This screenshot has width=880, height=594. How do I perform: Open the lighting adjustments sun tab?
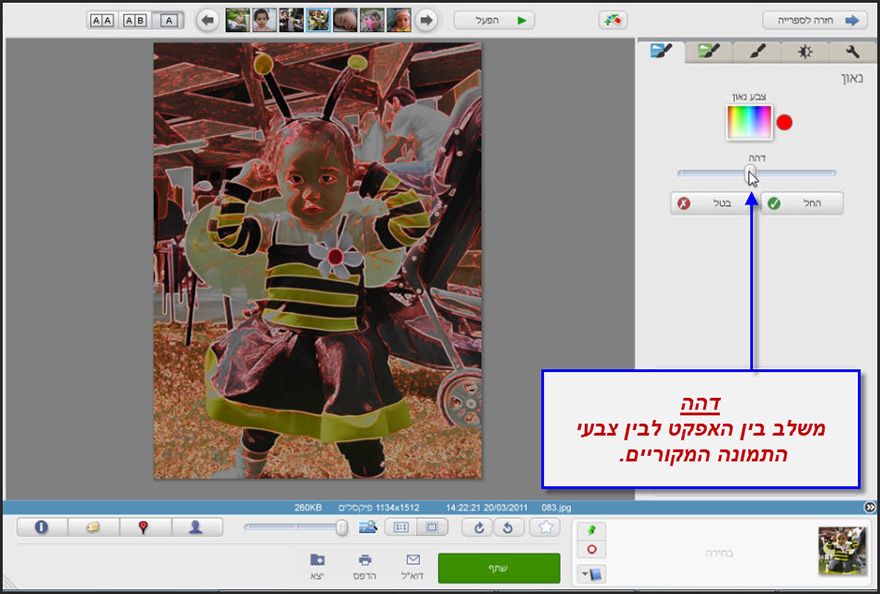coord(805,51)
